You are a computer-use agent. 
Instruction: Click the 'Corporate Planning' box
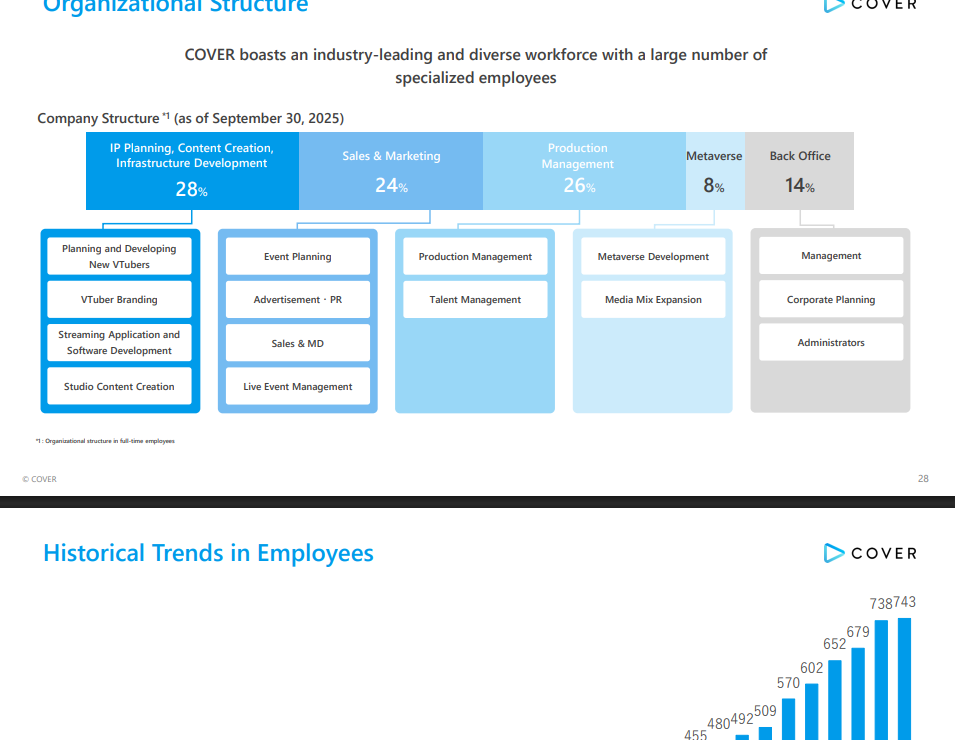click(x=831, y=299)
